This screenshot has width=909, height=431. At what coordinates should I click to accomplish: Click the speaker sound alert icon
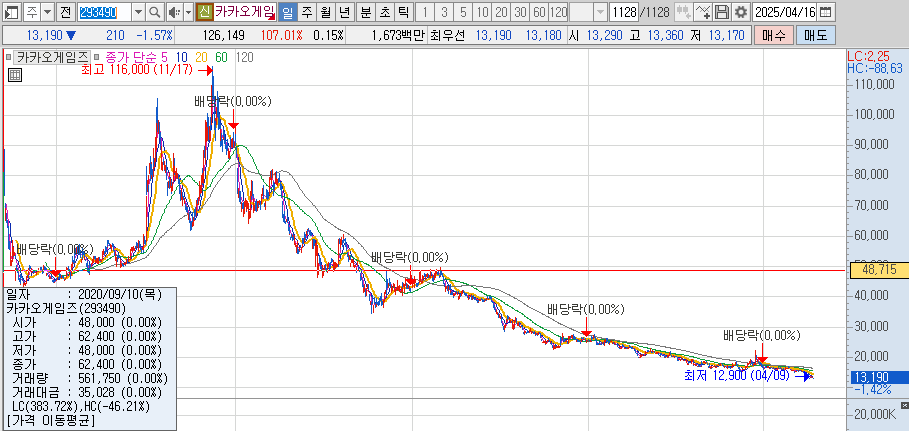174,12
